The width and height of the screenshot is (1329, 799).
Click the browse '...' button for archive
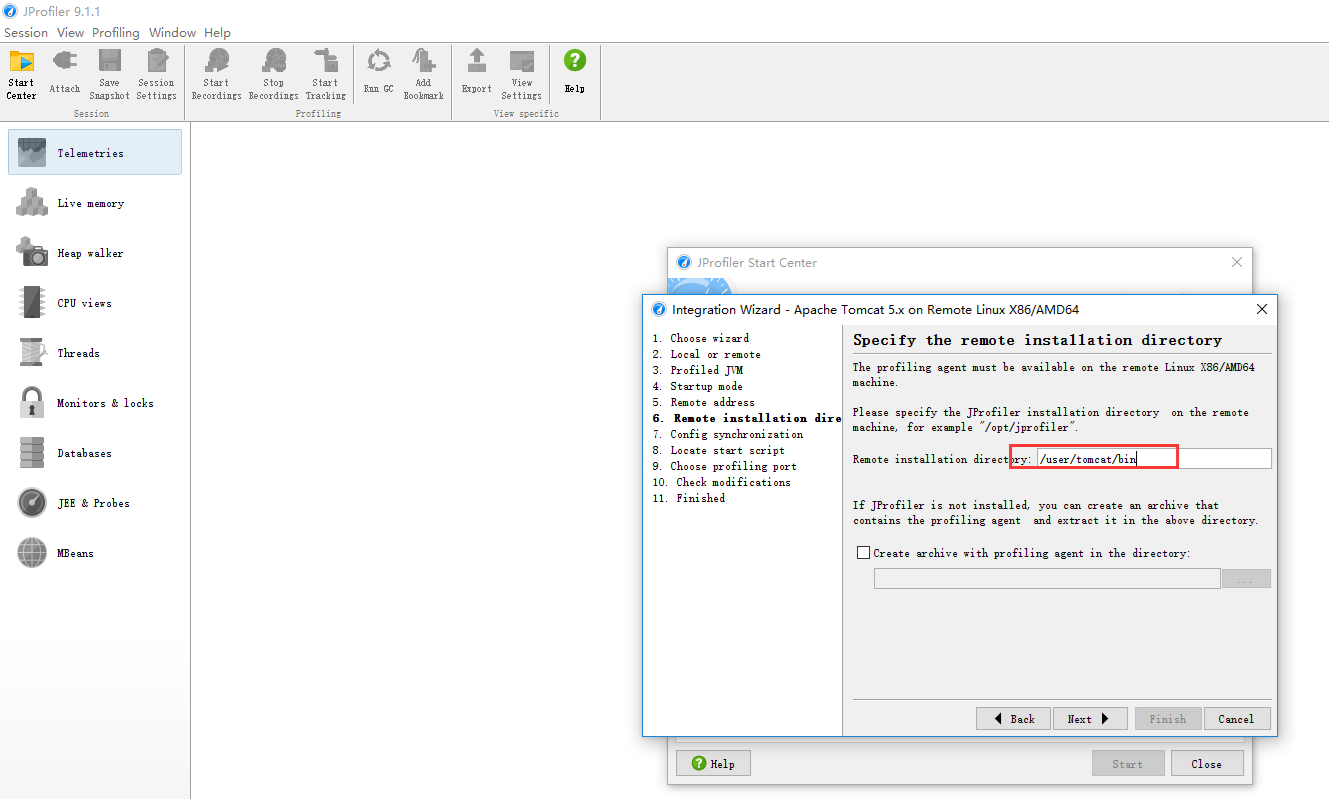pos(1246,578)
